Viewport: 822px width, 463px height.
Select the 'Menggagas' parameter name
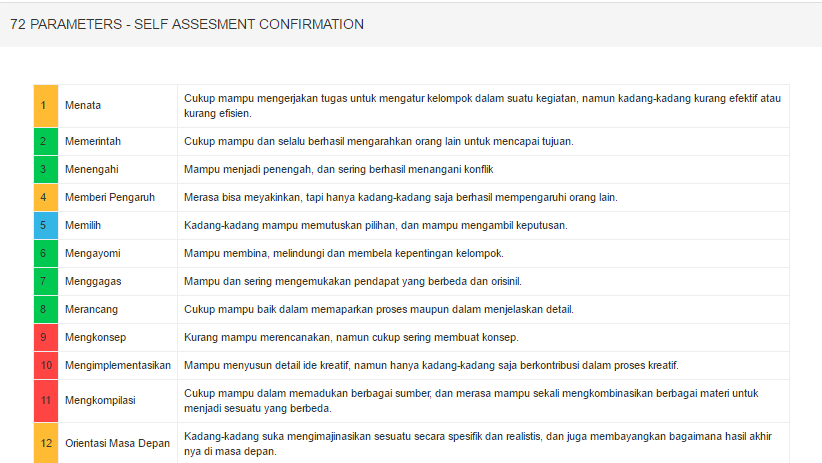click(x=93, y=282)
